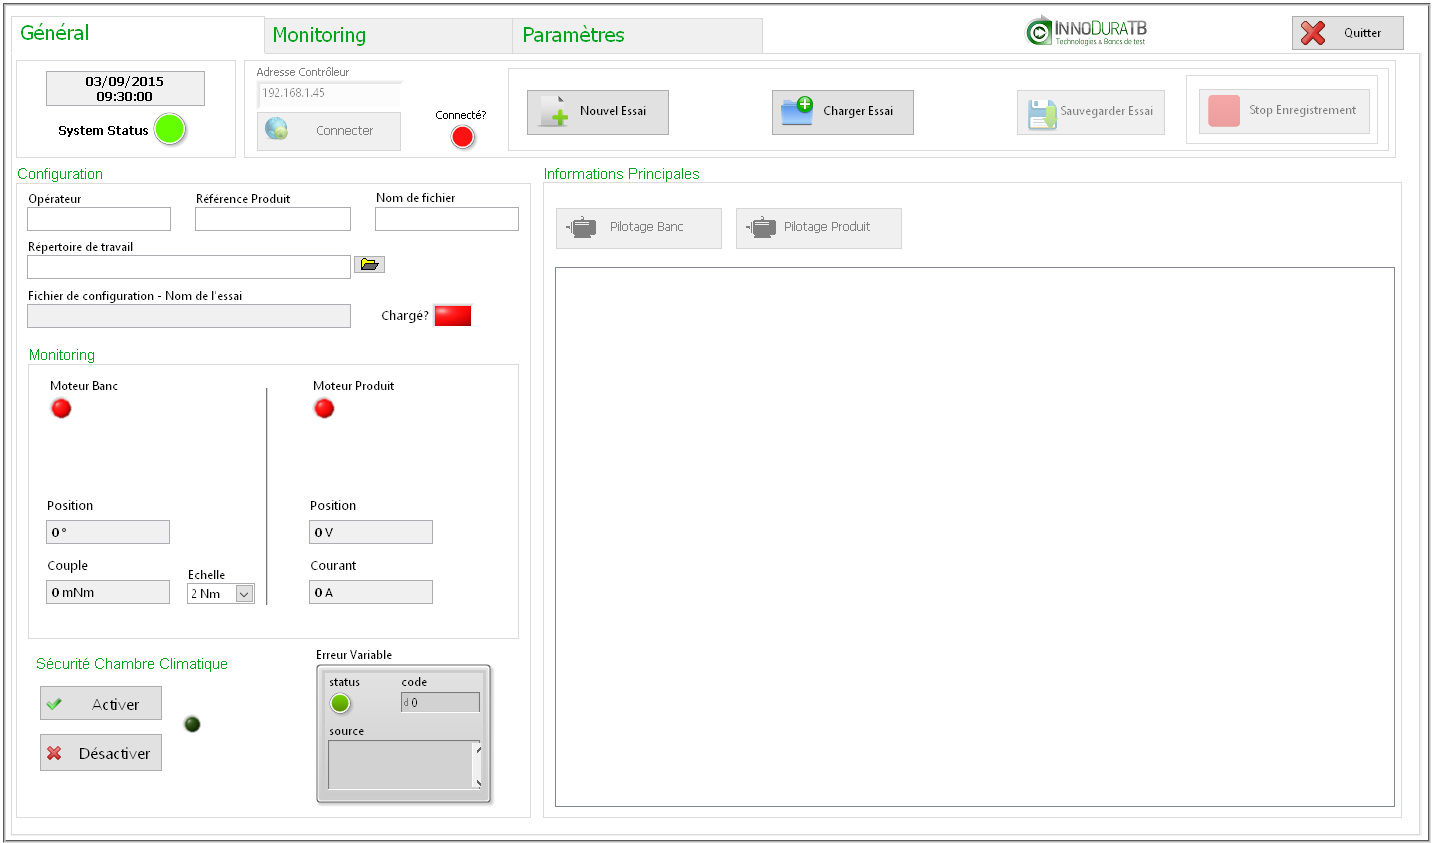Click the Nouvel Essai document icon
Image resolution: width=1432 pixels, height=843 pixels.
click(x=553, y=112)
